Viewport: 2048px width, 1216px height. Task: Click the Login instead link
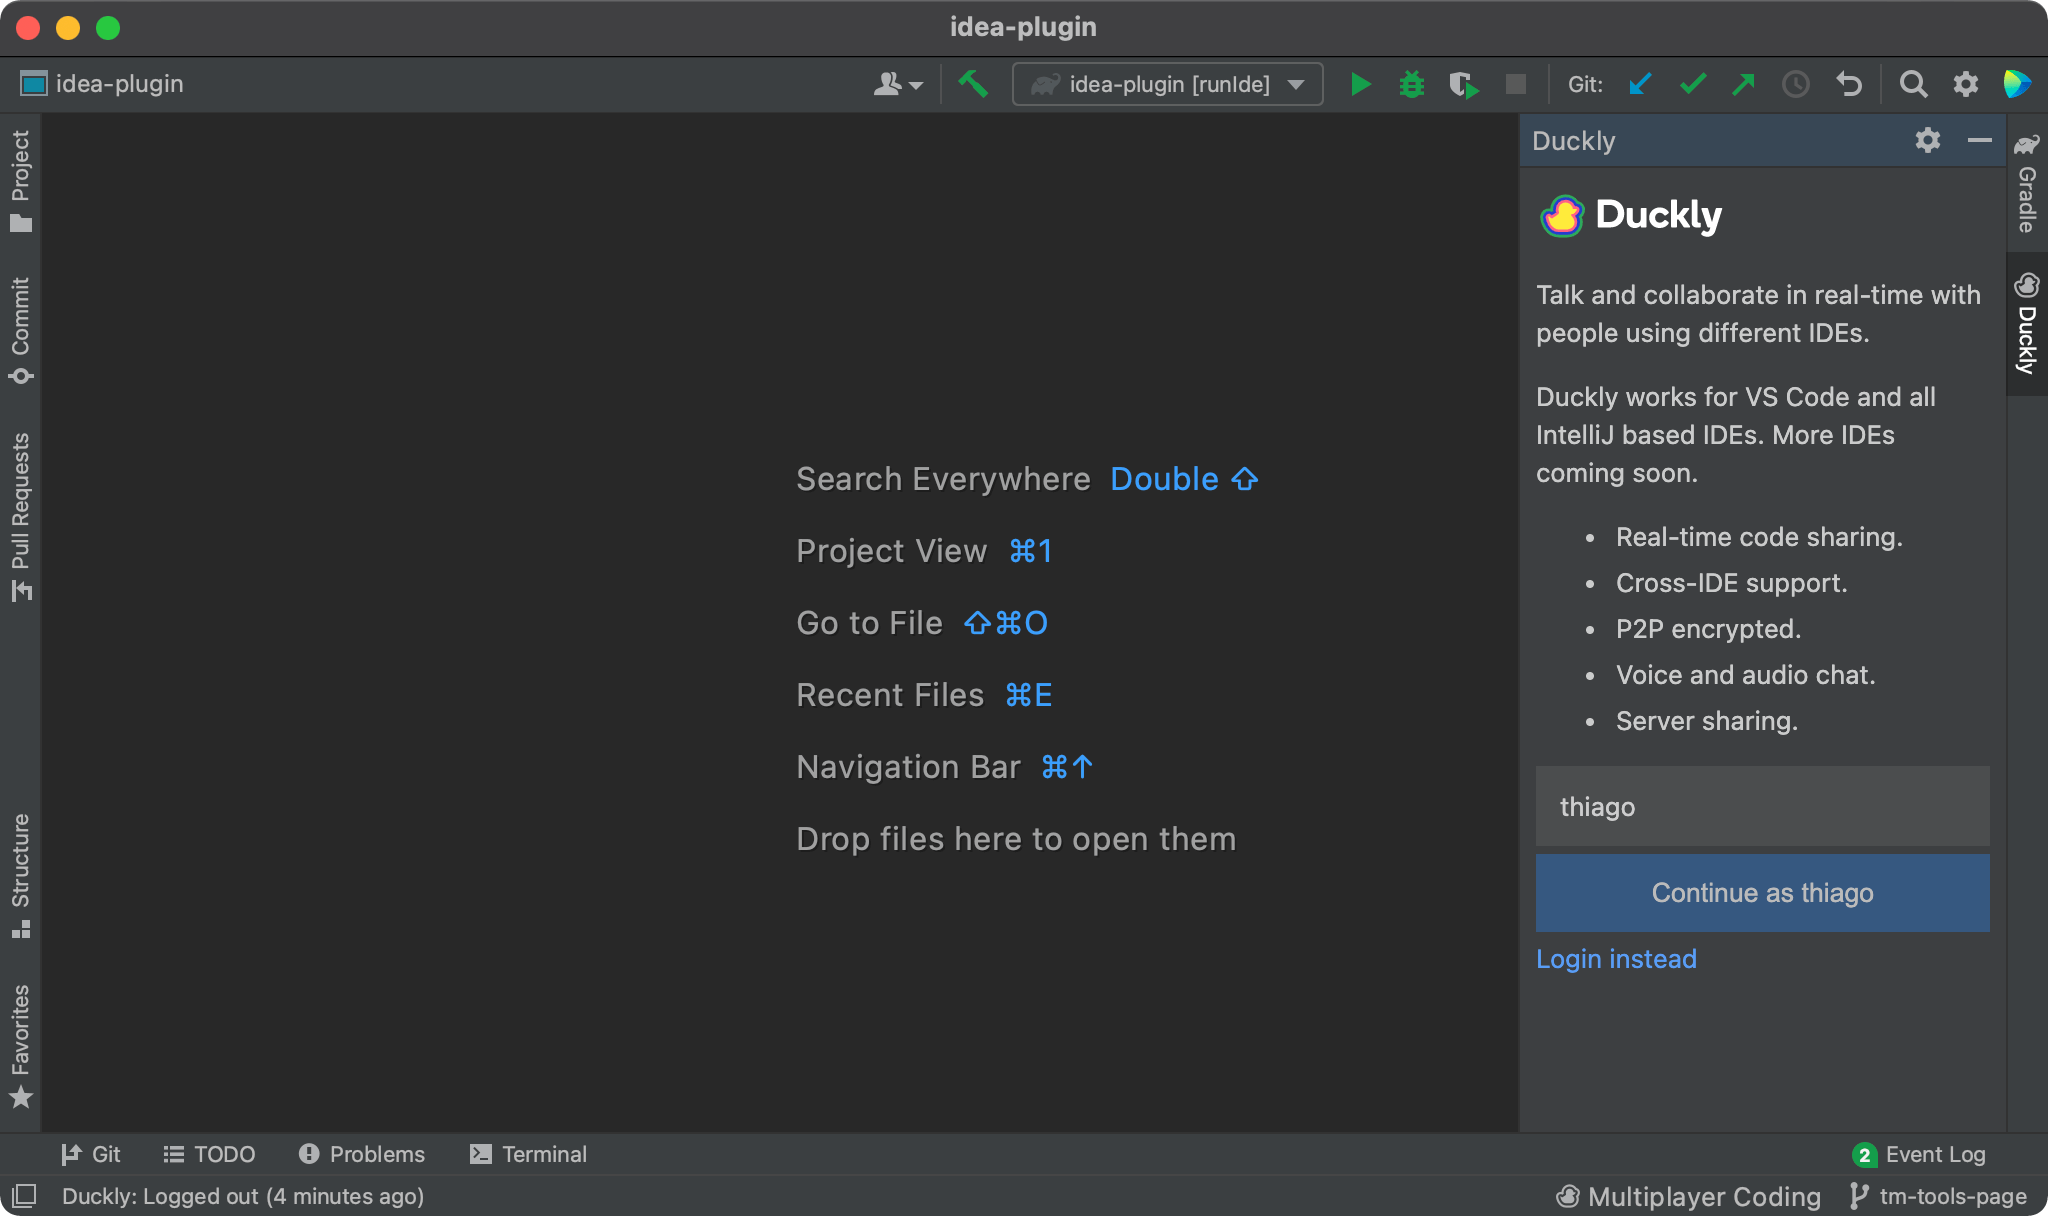pyautogui.click(x=1616, y=959)
